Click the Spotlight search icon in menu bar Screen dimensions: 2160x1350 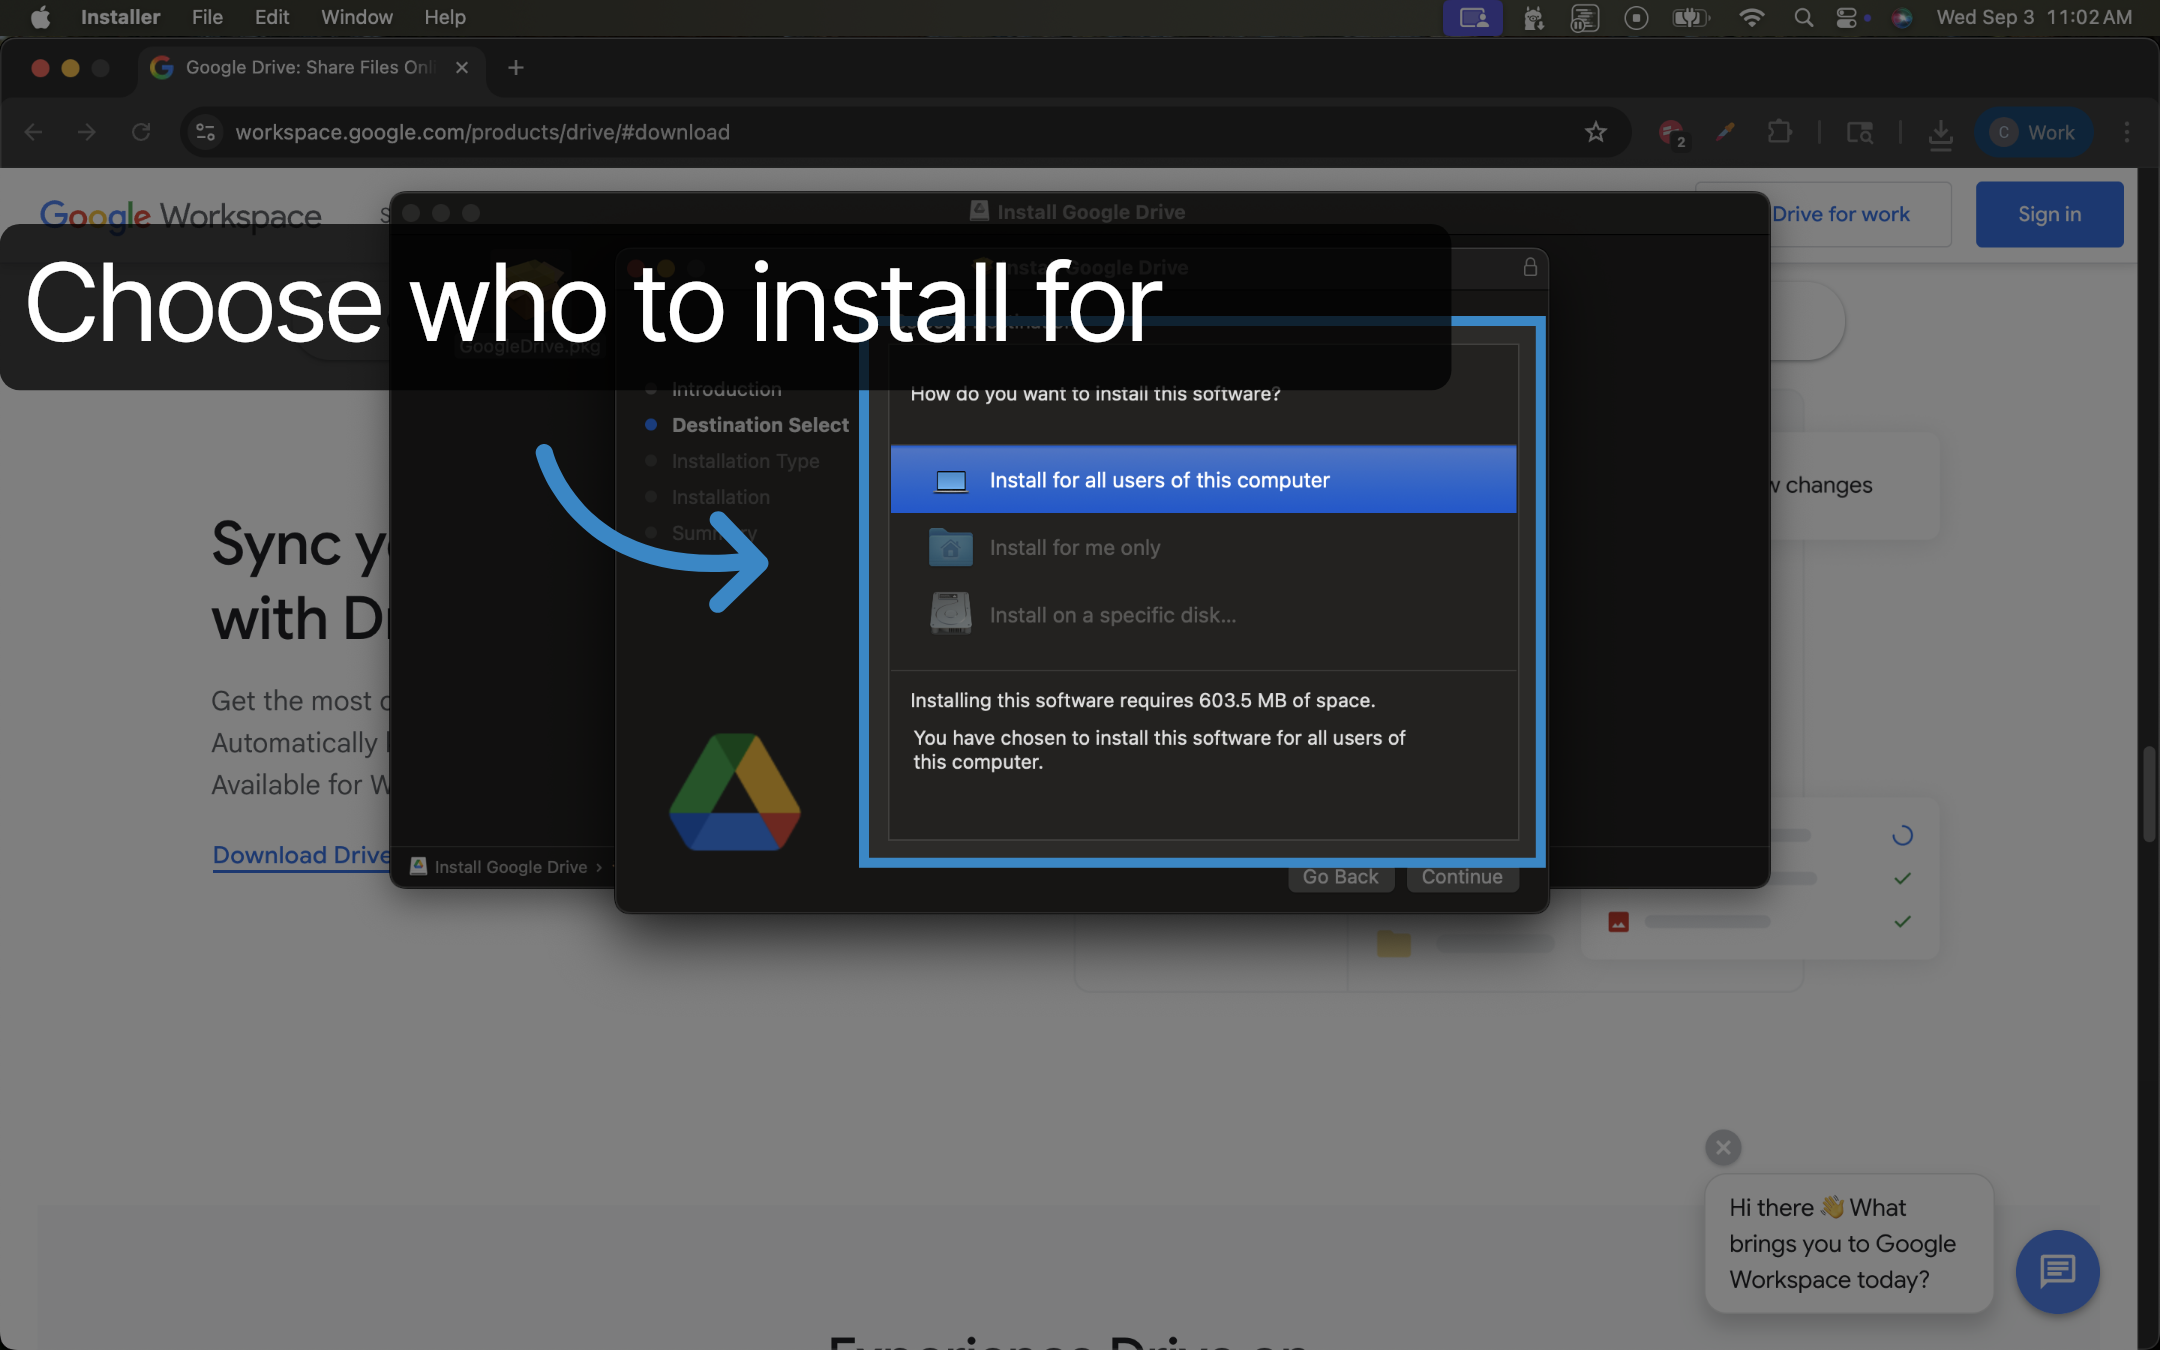pyautogui.click(x=1803, y=17)
